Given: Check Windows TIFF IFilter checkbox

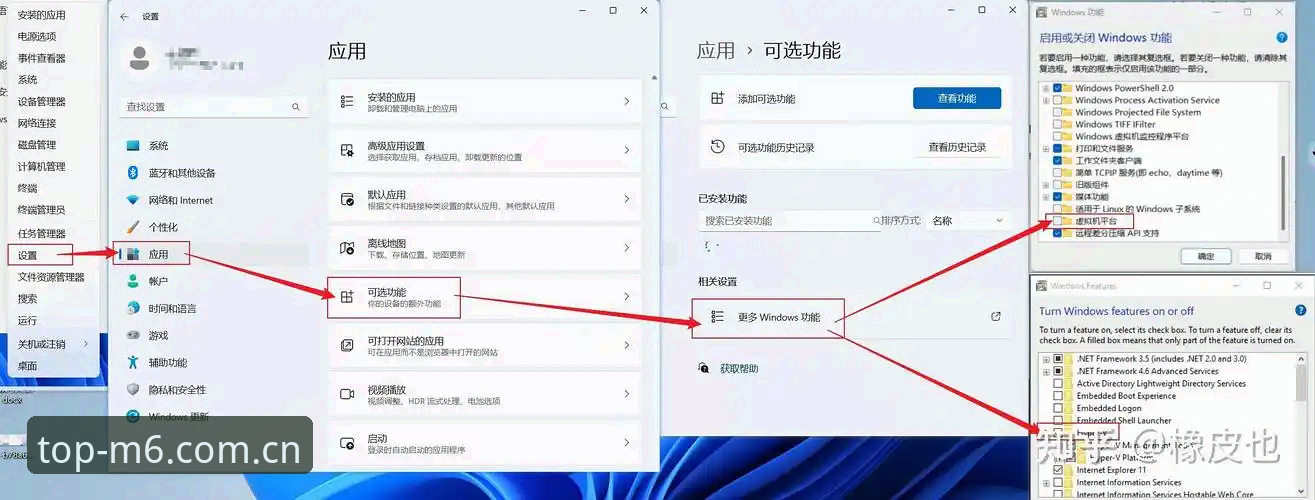Looking at the screenshot, I should (x=1058, y=124).
